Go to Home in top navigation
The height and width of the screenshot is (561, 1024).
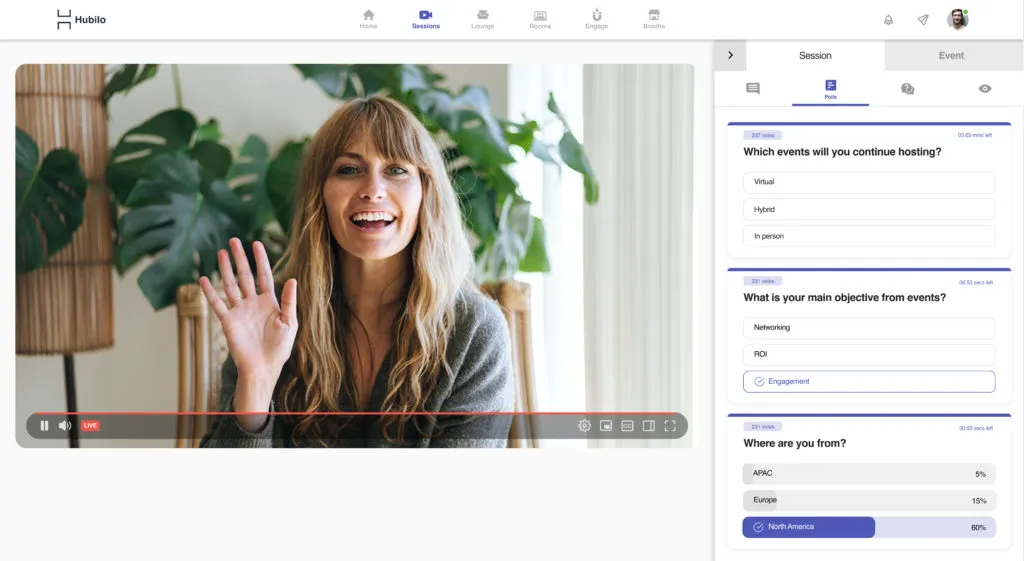tap(368, 19)
